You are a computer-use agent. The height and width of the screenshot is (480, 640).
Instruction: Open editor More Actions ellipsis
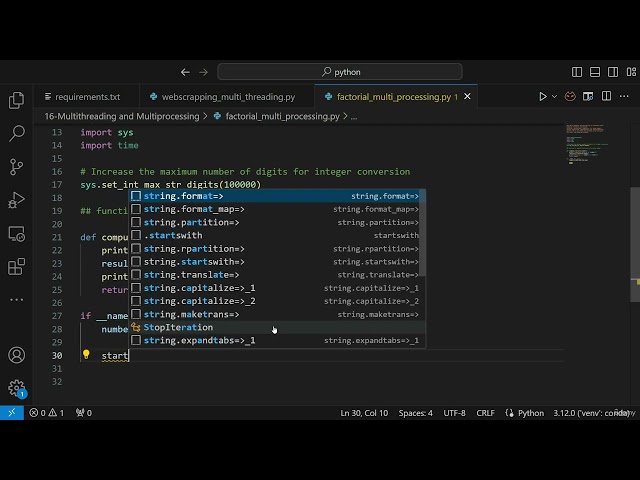pos(624,96)
